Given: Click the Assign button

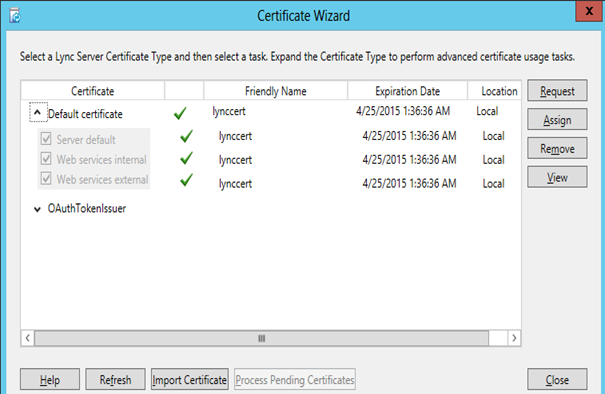Looking at the screenshot, I should (x=557, y=120).
